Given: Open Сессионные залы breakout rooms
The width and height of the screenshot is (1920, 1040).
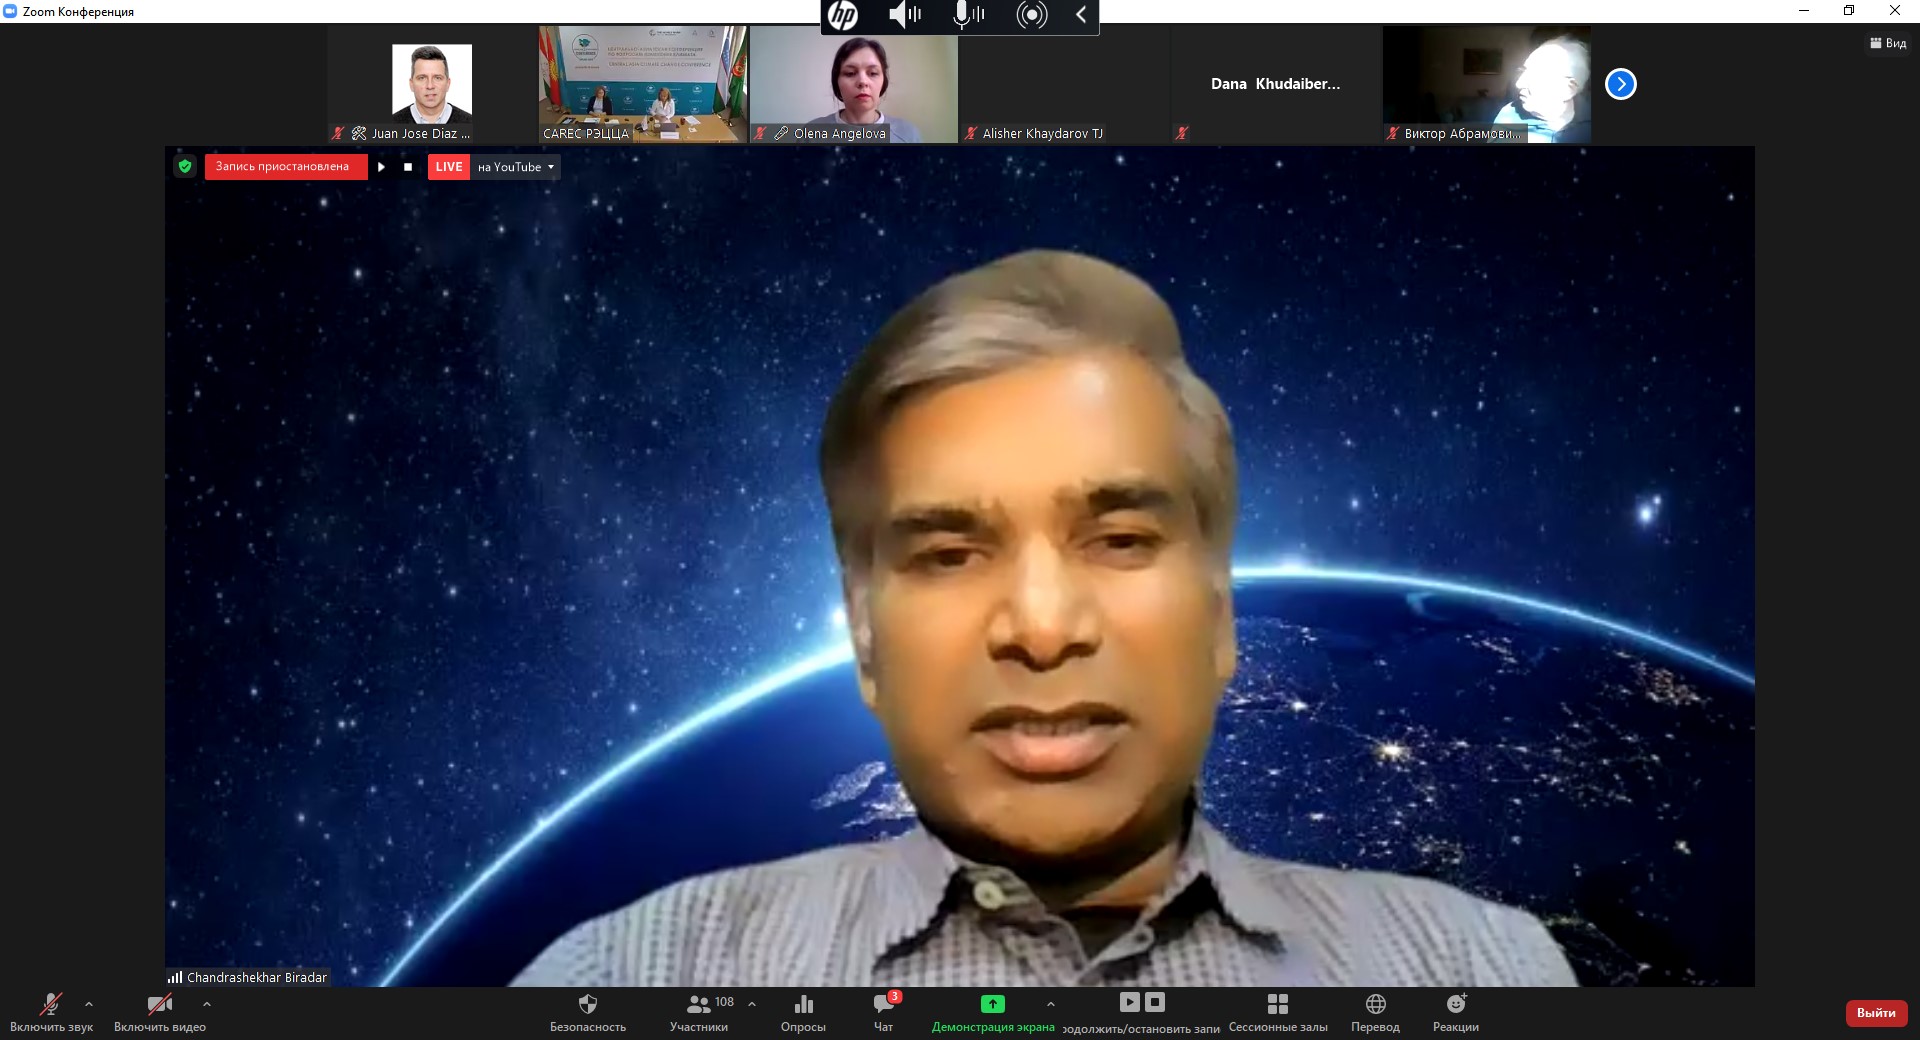Looking at the screenshot, I should [1278, 1012].
